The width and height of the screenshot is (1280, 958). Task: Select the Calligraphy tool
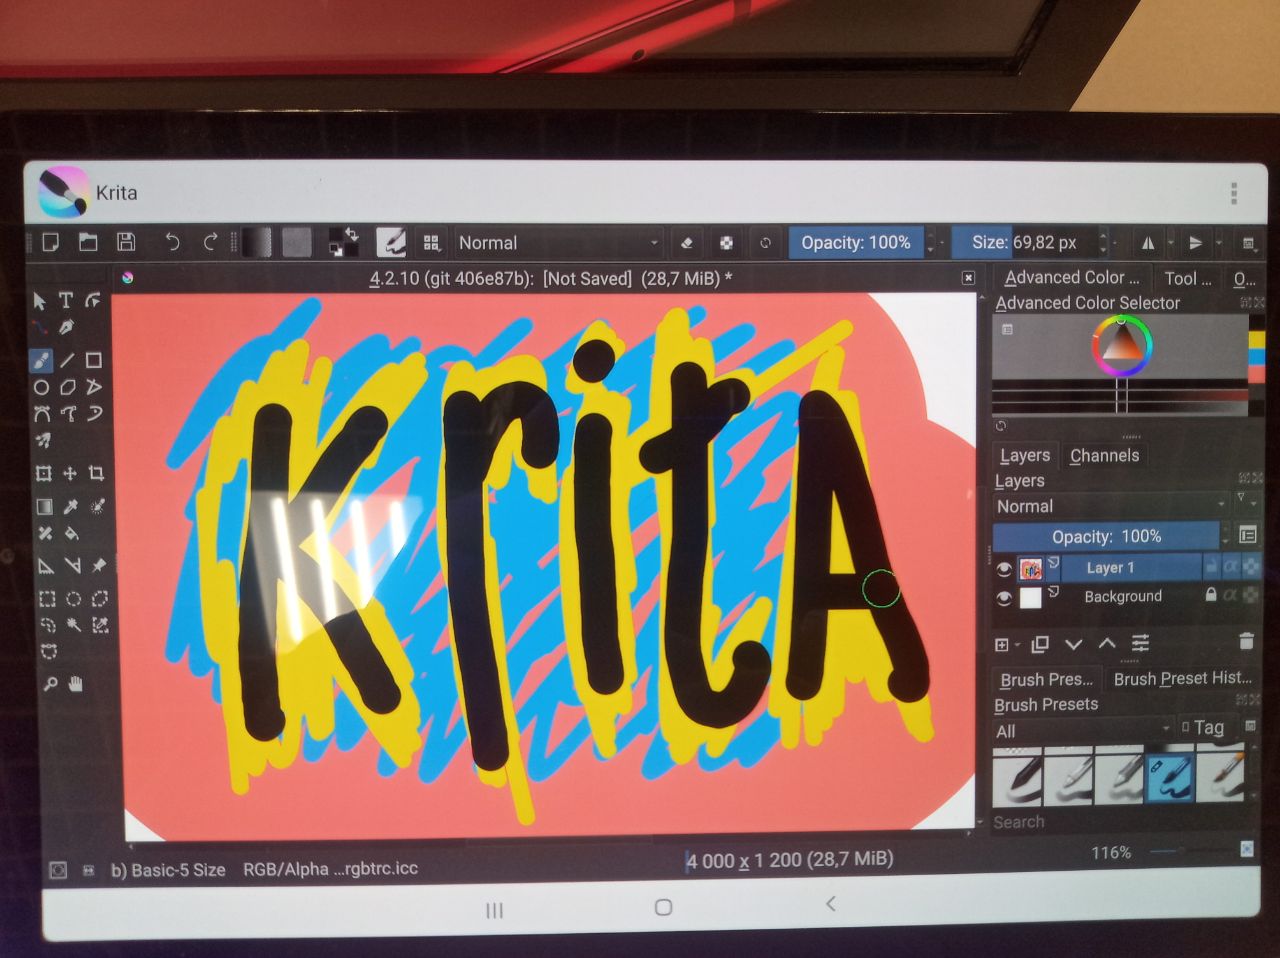pos(66,327)
